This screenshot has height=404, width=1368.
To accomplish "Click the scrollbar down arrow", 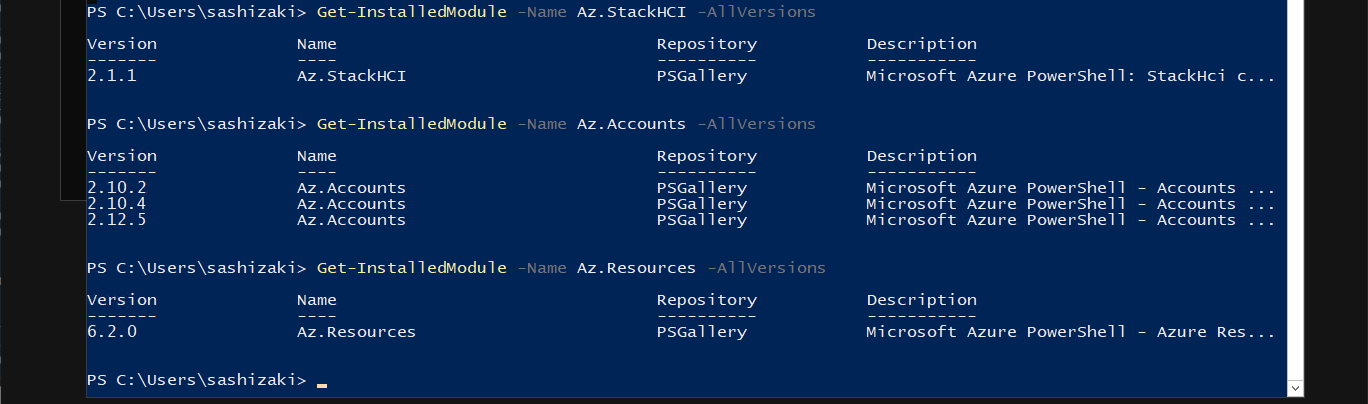I will click(x=1296, y=387).
